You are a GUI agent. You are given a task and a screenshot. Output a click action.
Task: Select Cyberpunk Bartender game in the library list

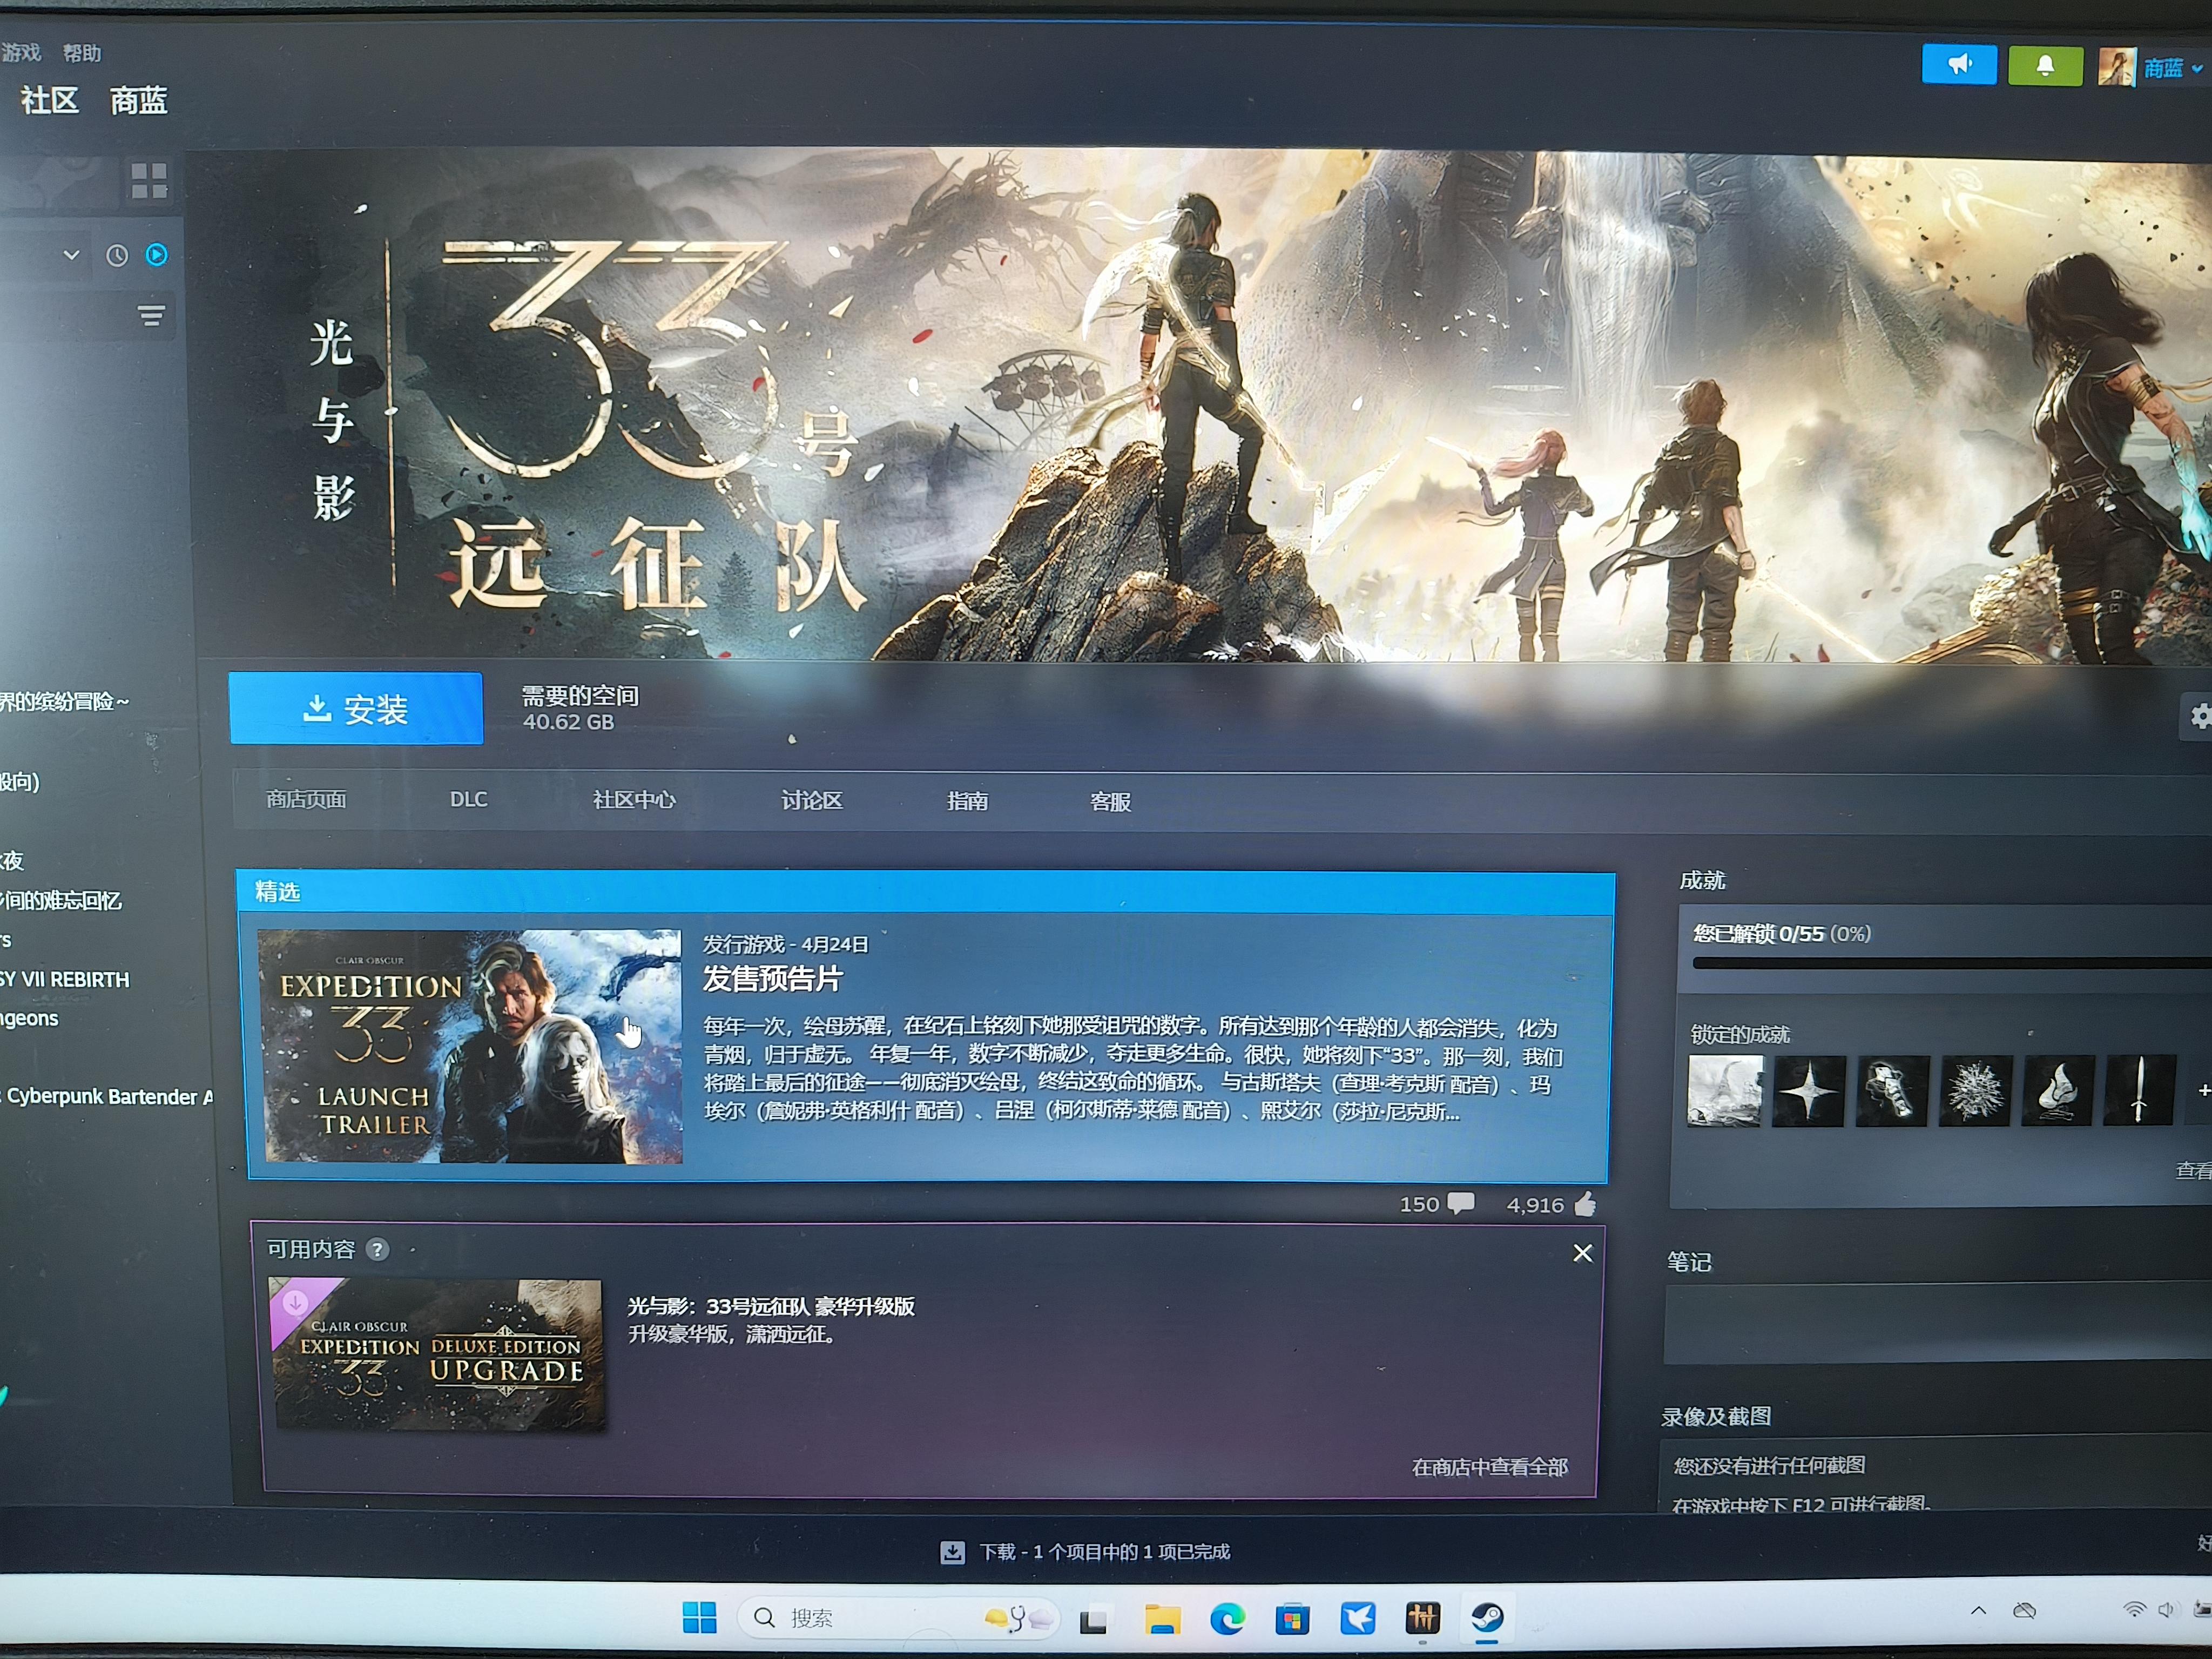tap(108, 1096)
